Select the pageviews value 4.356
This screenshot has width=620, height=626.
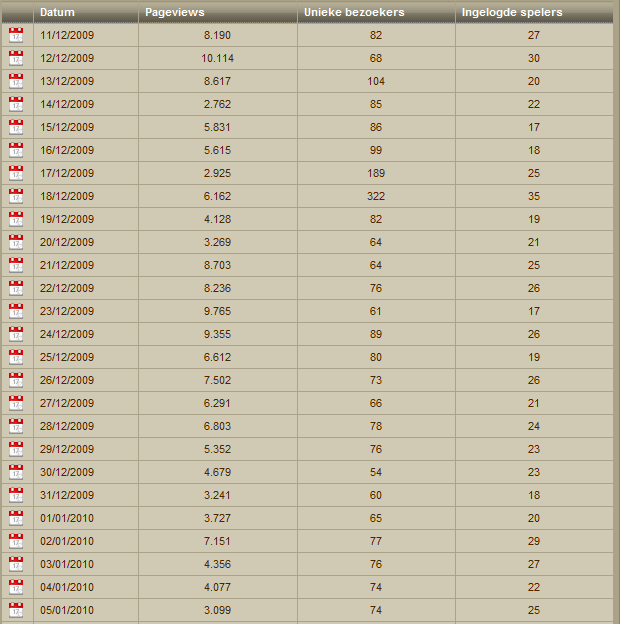(218, 564)
